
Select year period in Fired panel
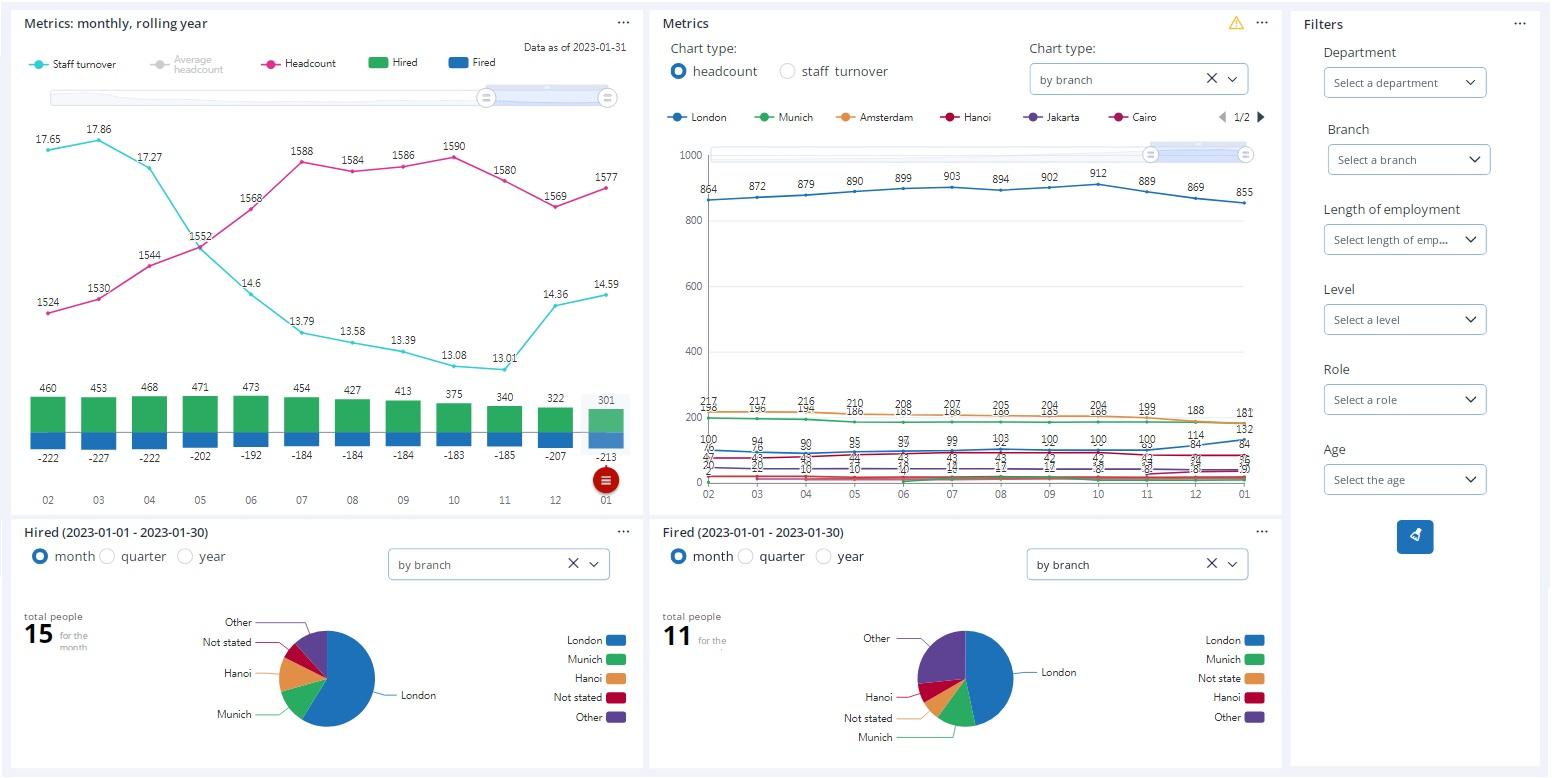click(x=824, y=557)
